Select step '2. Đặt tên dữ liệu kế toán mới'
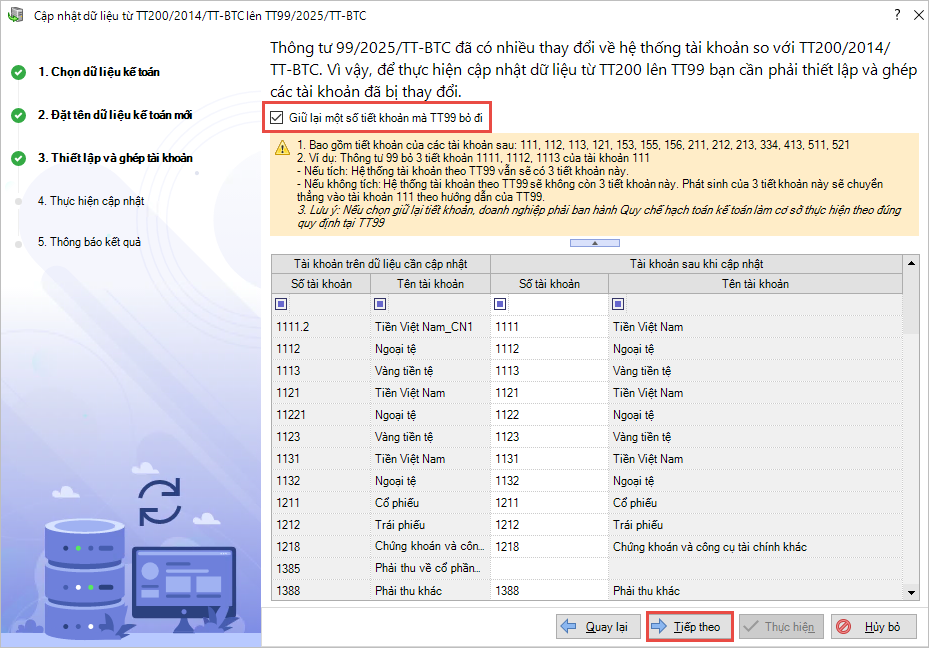The width and height of the screenshot is (929, 648). coord(115,115)
